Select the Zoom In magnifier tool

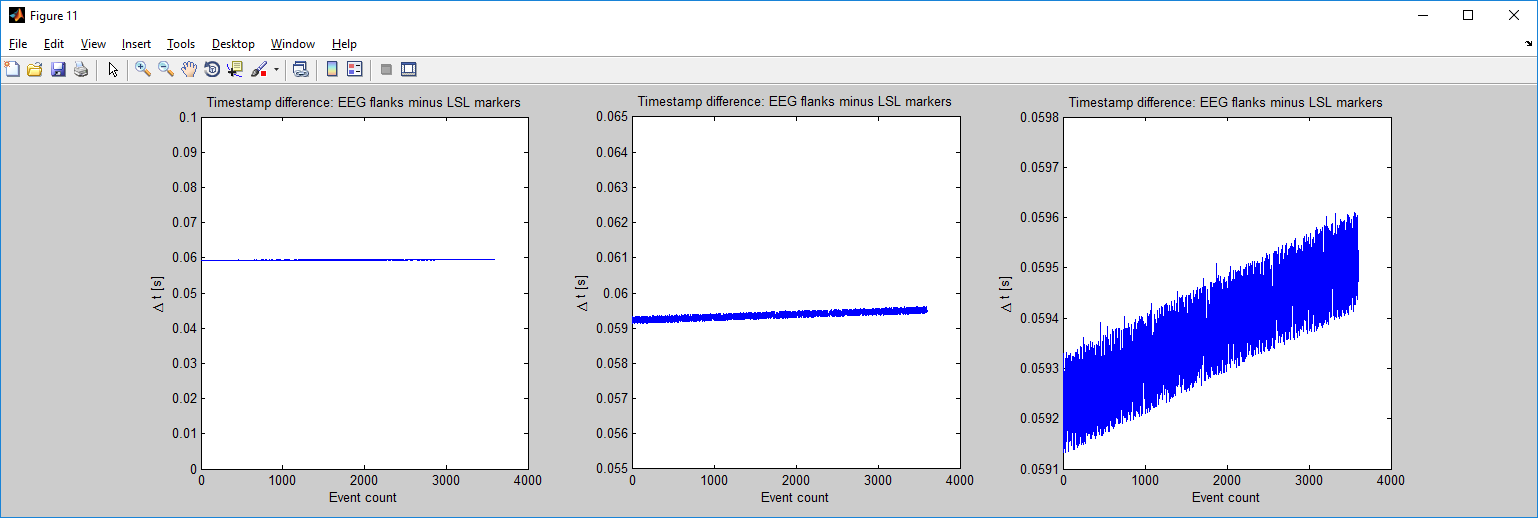143,69
